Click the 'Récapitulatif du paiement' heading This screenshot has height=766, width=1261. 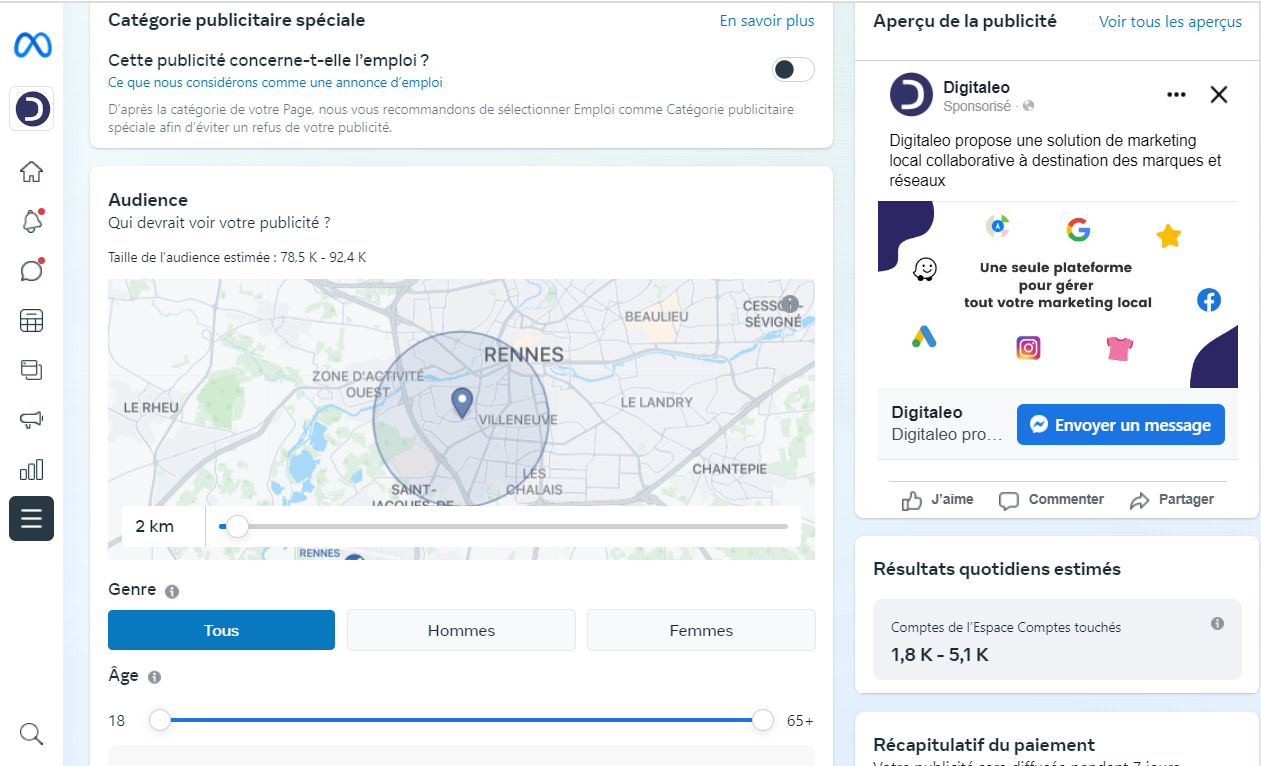coord(984,745)
